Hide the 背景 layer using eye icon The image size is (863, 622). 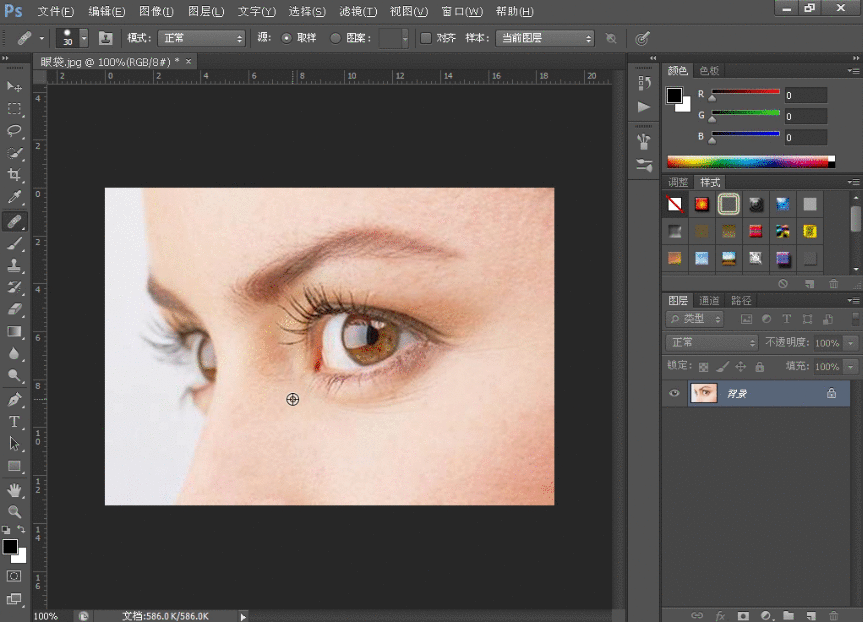(x=674, y=394)
